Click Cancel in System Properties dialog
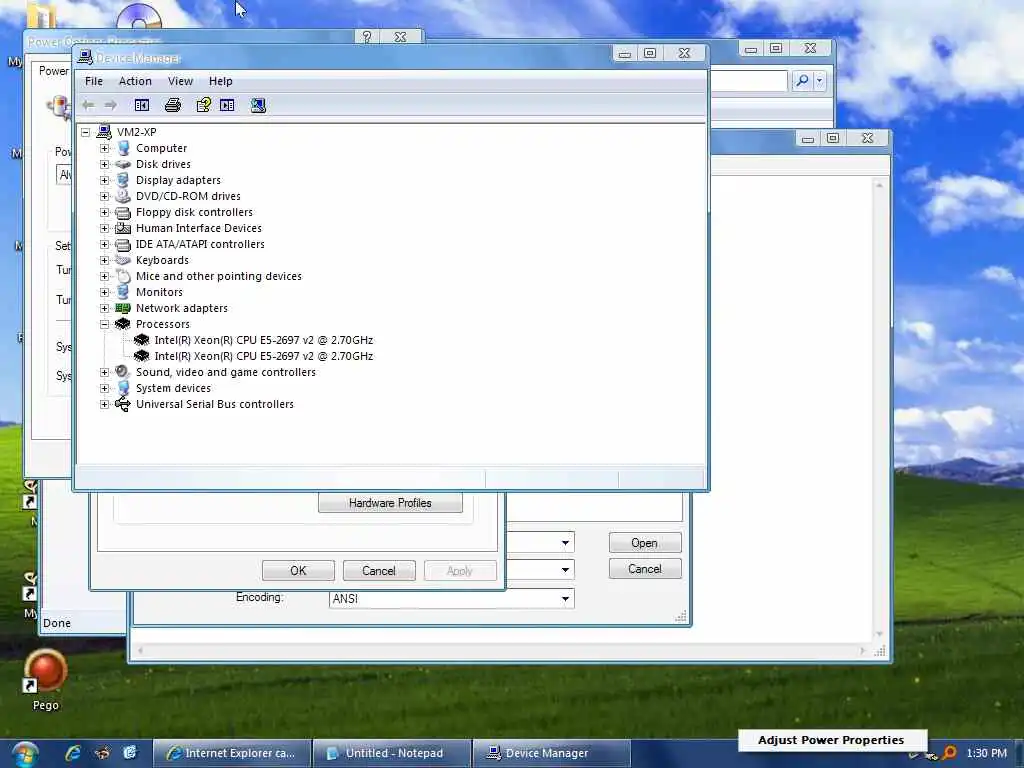 tap(379, 571)
